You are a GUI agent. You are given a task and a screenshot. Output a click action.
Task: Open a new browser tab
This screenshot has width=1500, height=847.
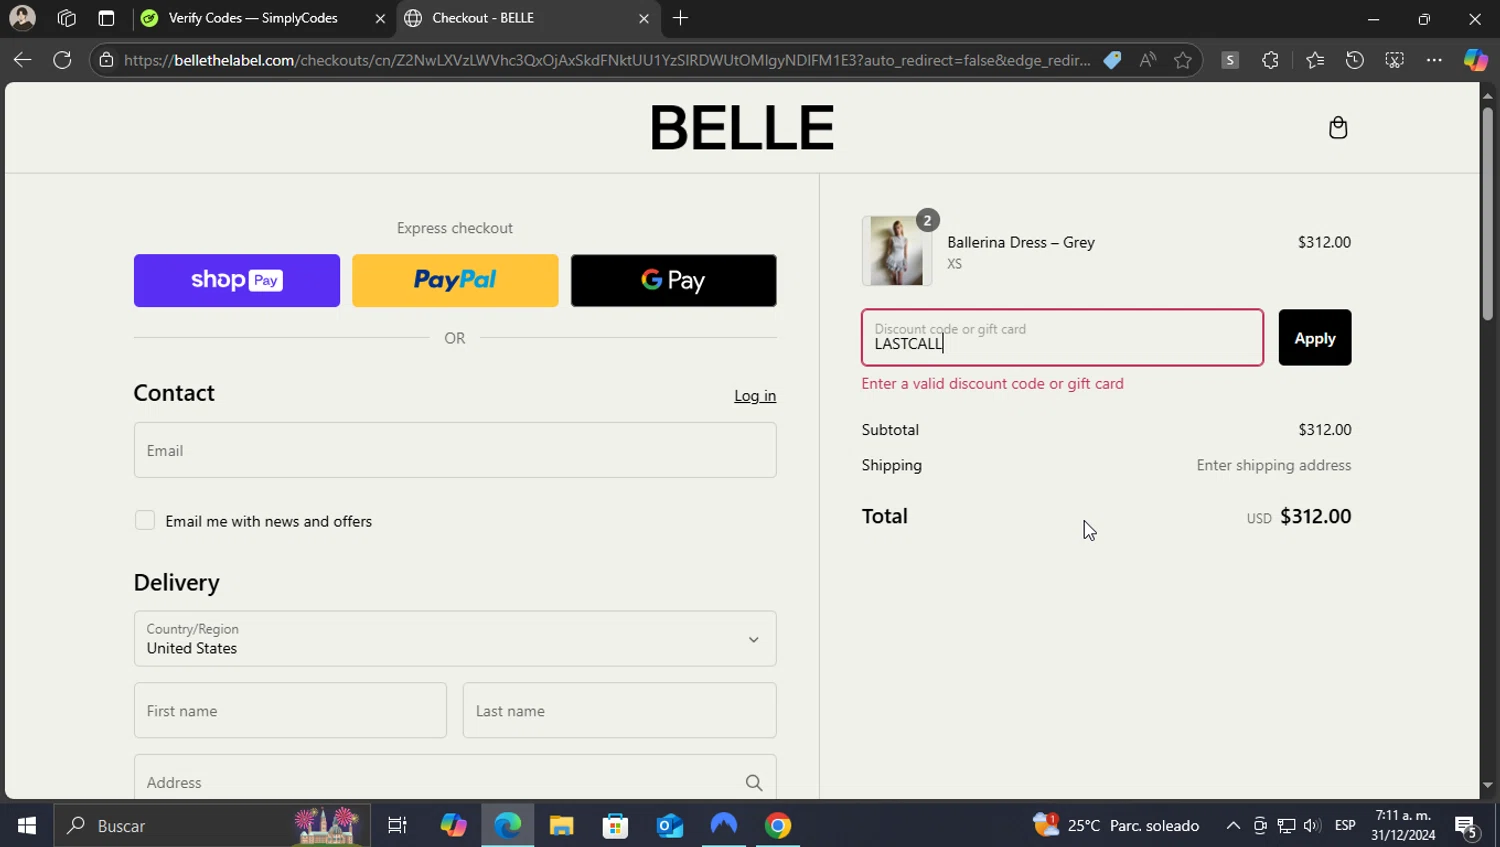680,18
